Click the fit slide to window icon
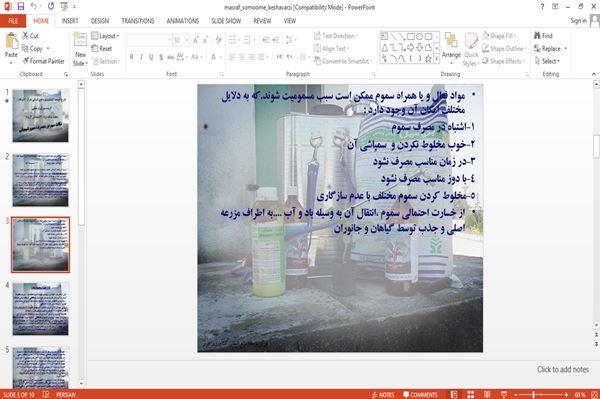Viewport: 600px width, 399px height. pyautogui.click(x=594, y=394)
